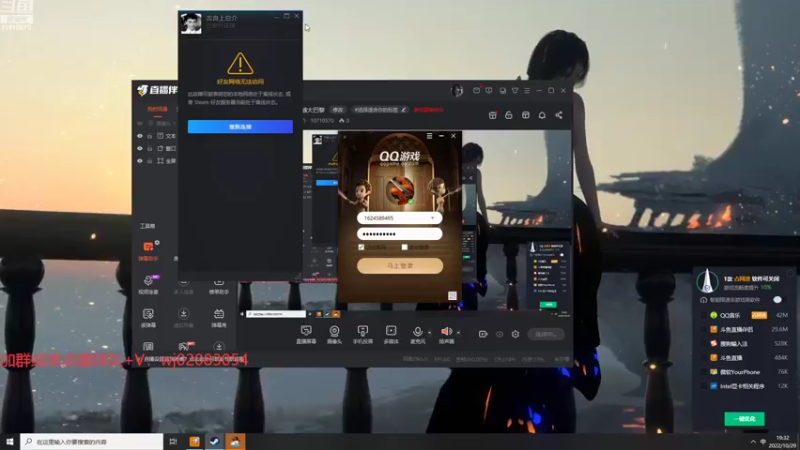Open the Windows Start menu
This screenshot has height=450, width=800.
(10, 441)
